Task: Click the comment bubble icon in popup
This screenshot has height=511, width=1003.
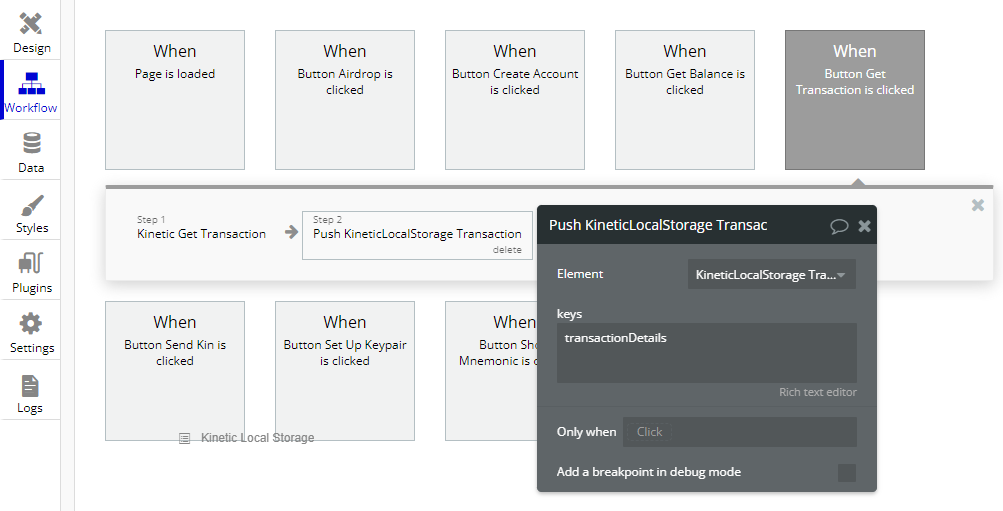Action: pyautogui.click(x=839, y=226)
